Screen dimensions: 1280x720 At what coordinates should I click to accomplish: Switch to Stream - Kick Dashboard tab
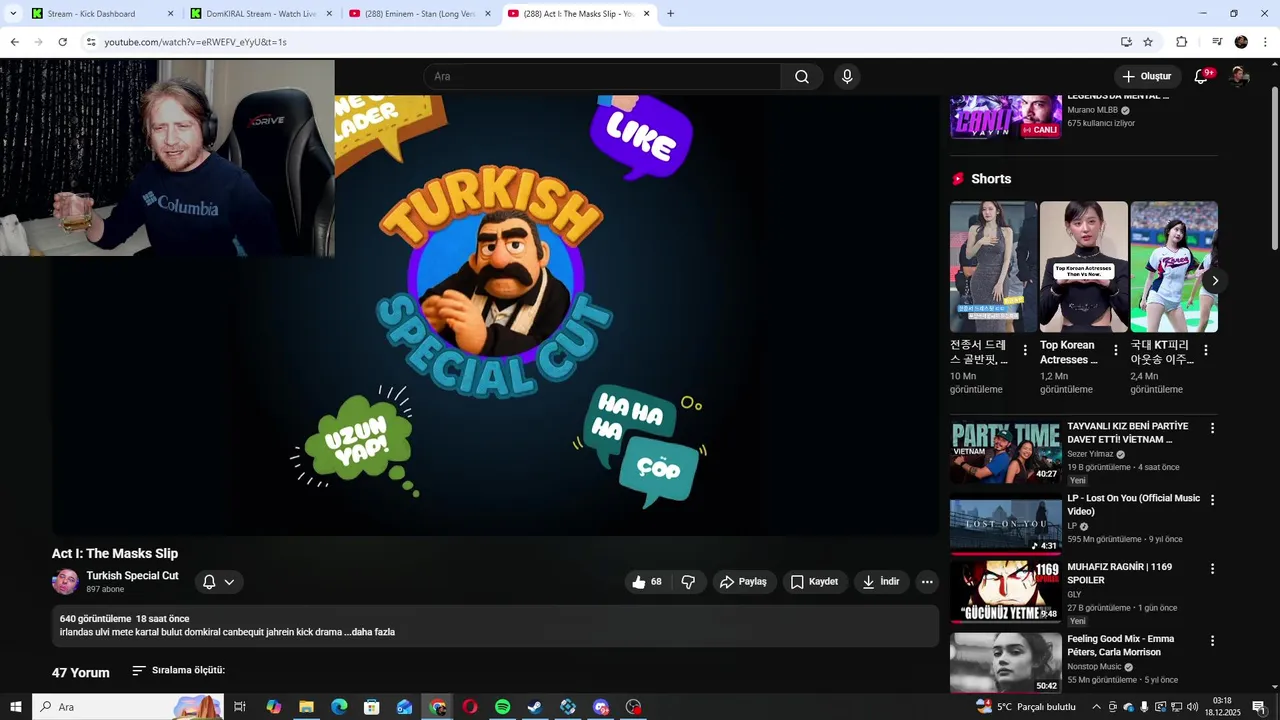click(x=102, y=14)
